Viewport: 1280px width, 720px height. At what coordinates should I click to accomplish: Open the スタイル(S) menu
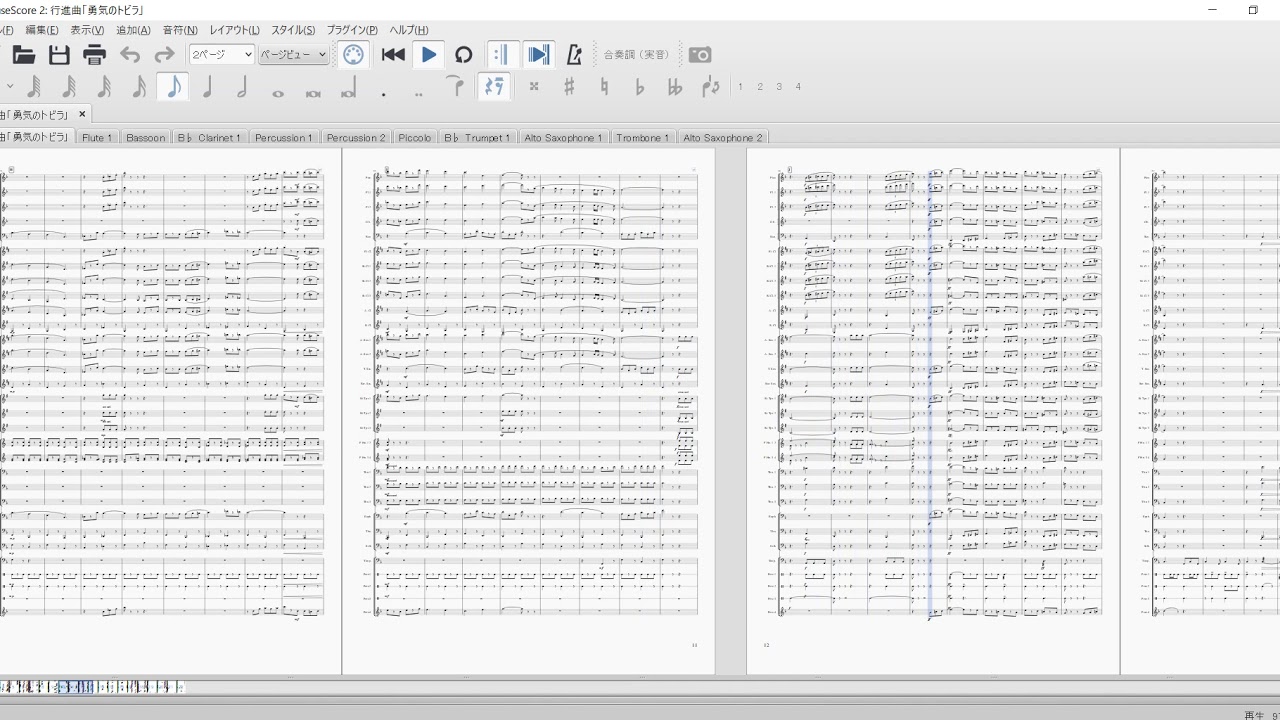tap(293, 30)
